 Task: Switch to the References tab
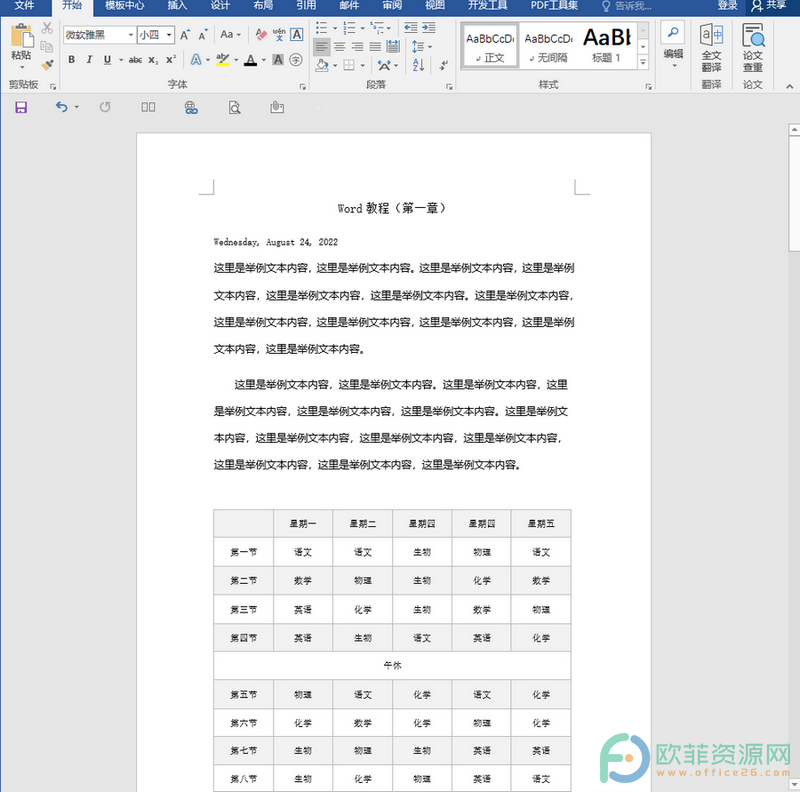[x=306, y=6]
